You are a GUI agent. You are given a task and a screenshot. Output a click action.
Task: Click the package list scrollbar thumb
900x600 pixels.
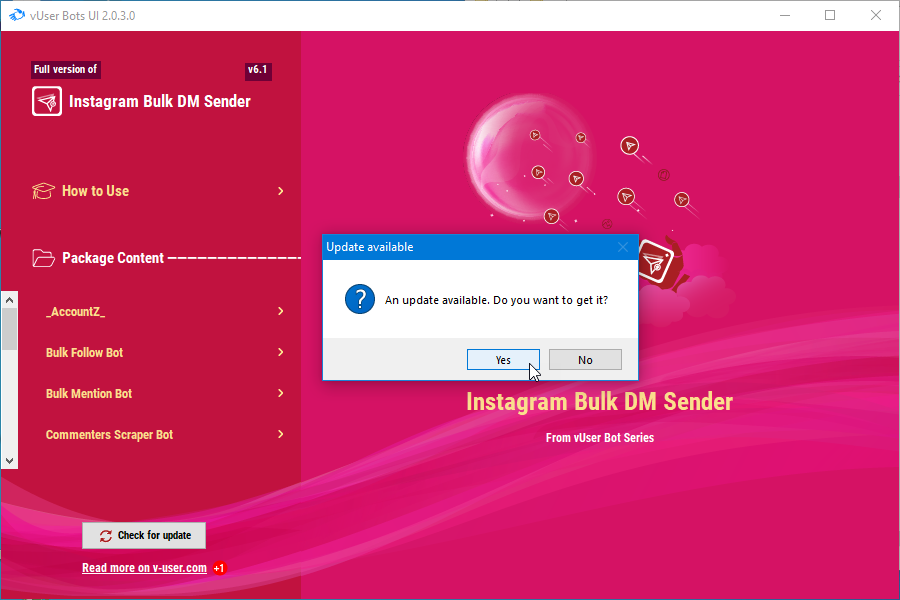click(x=9, y=329)
